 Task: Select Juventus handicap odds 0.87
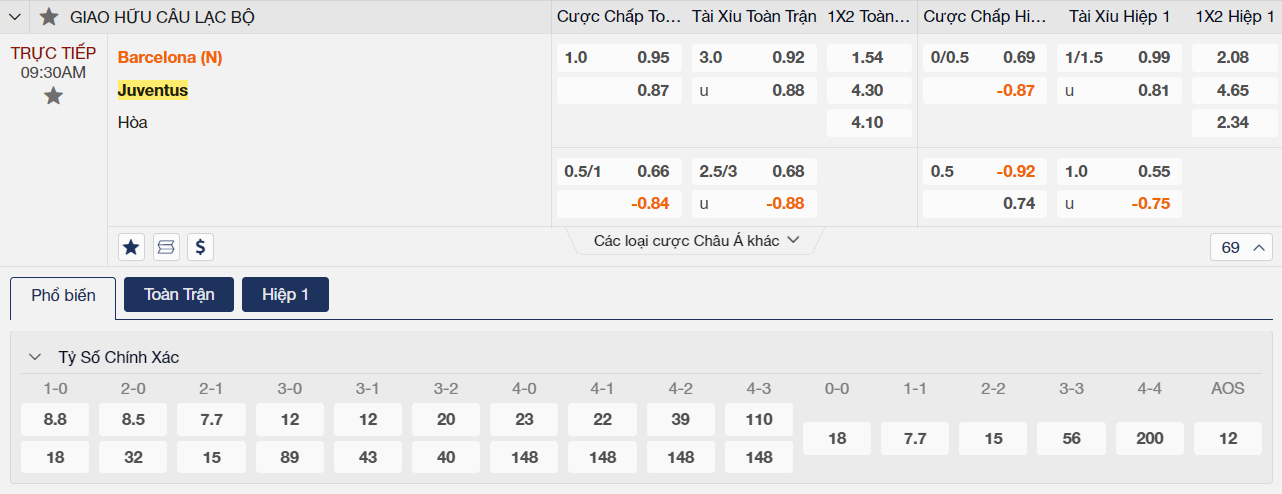tap(619, 90)
